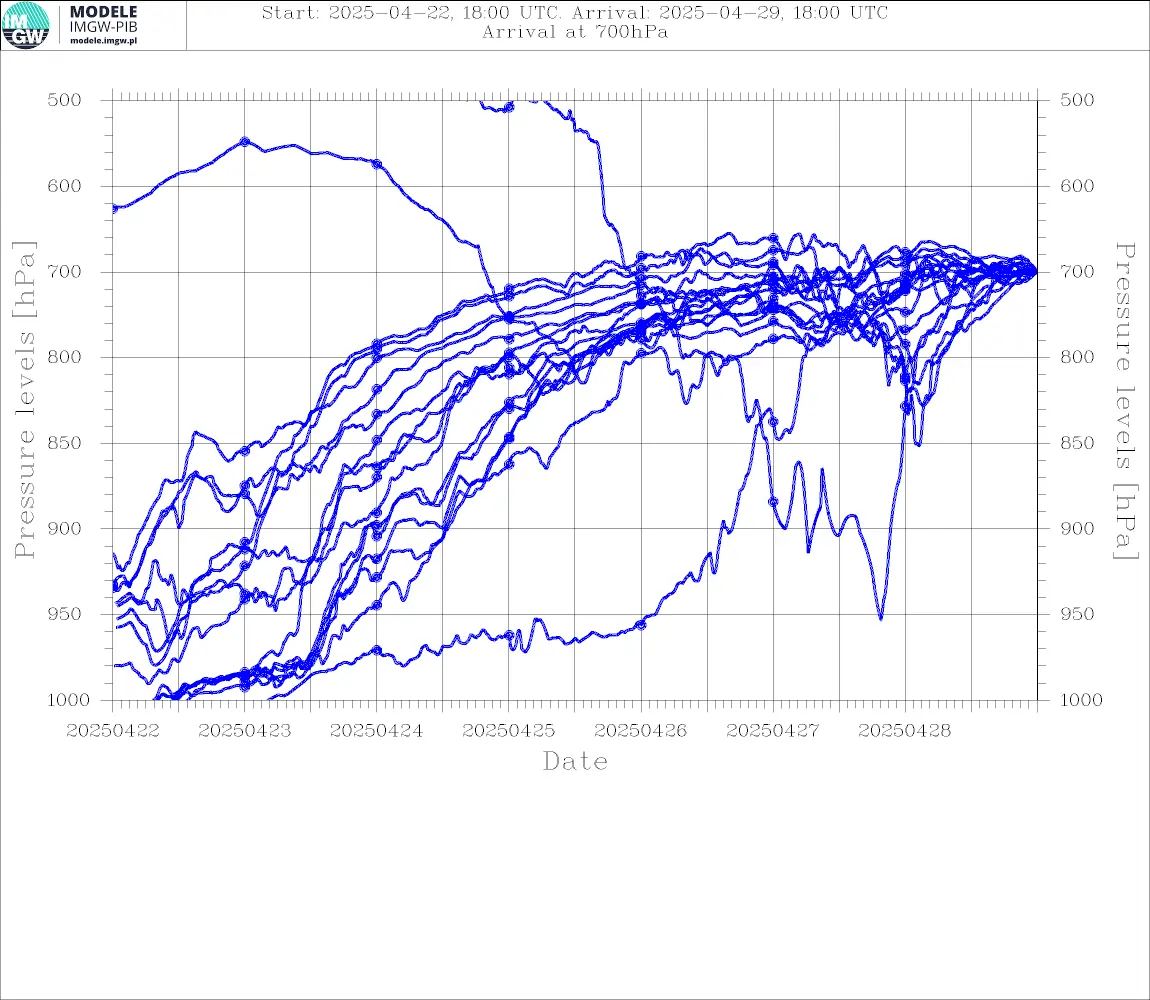The width and height of the screenshot is (1150, 1000).
Task: Click x-axis label 20250427
Action: 773,731
